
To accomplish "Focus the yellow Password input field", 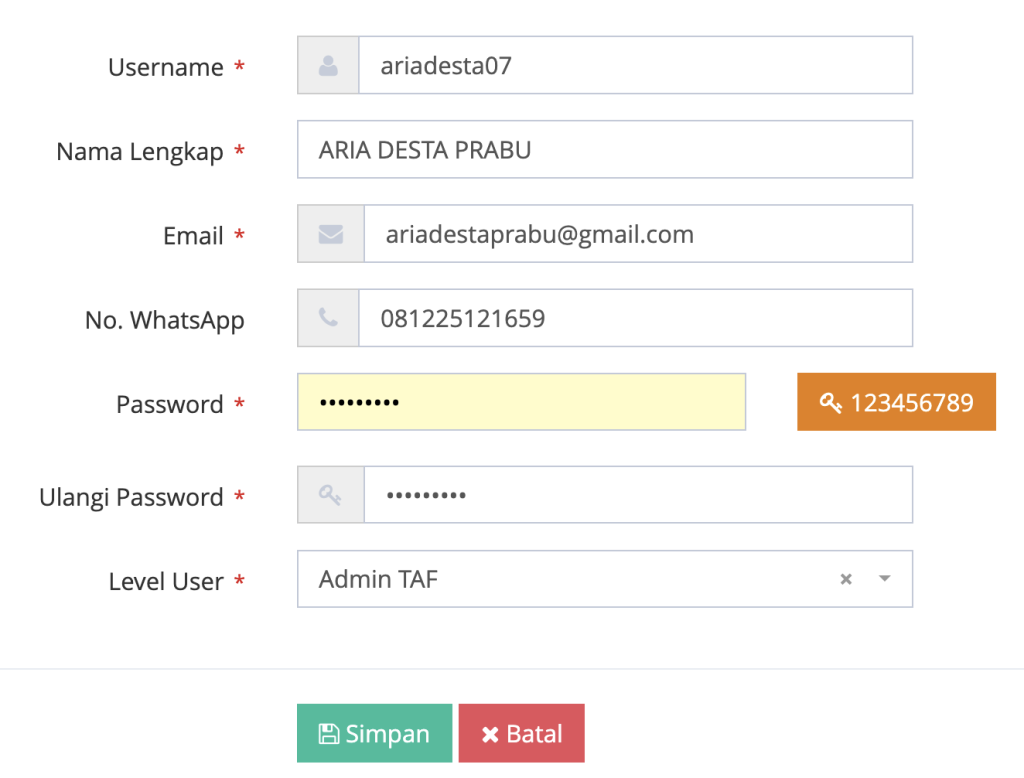I will 521,402.
